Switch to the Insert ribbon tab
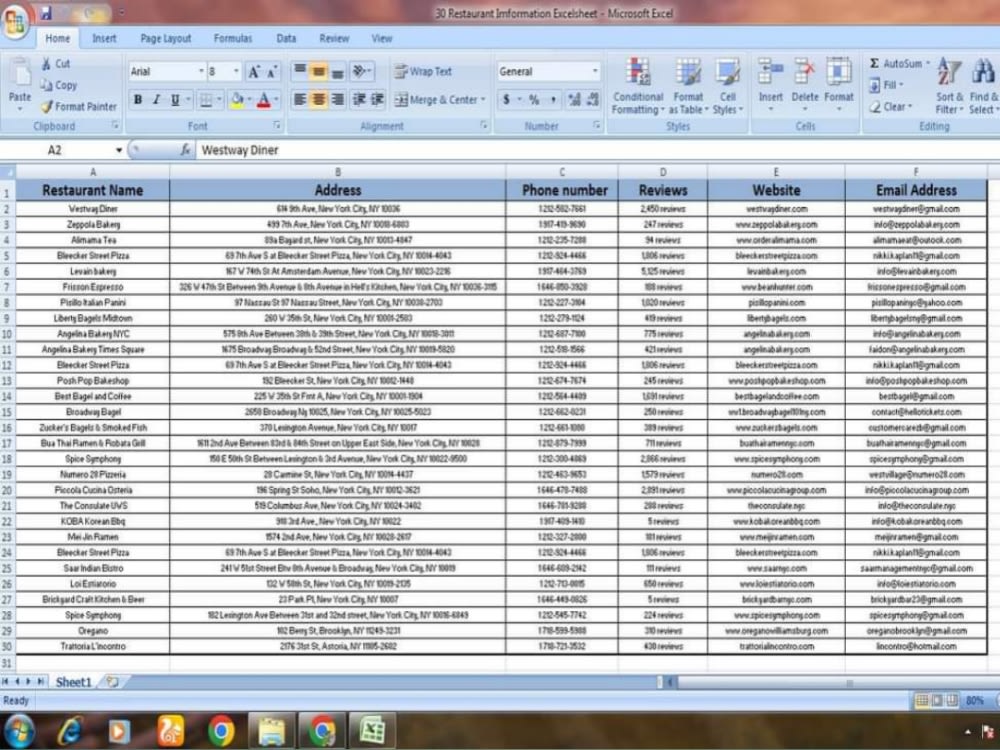The image size is (1000, 750). [104, 38]
